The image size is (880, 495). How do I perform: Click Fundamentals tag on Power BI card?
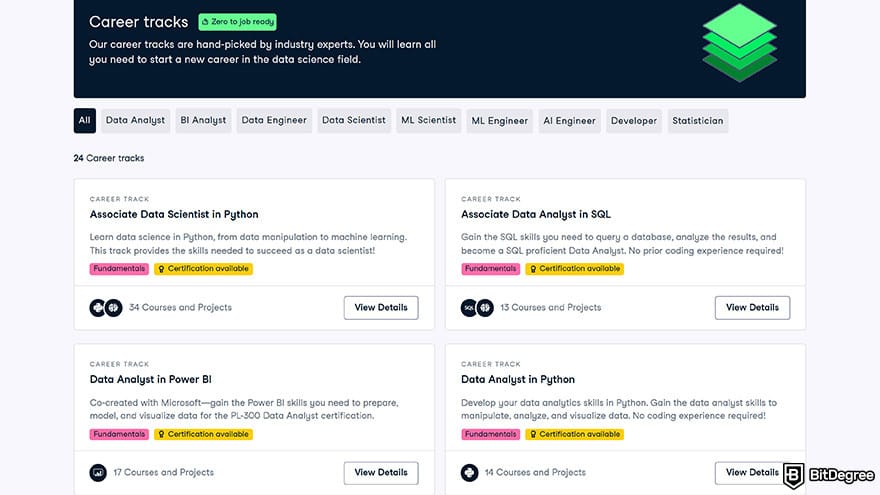point(119,434)
